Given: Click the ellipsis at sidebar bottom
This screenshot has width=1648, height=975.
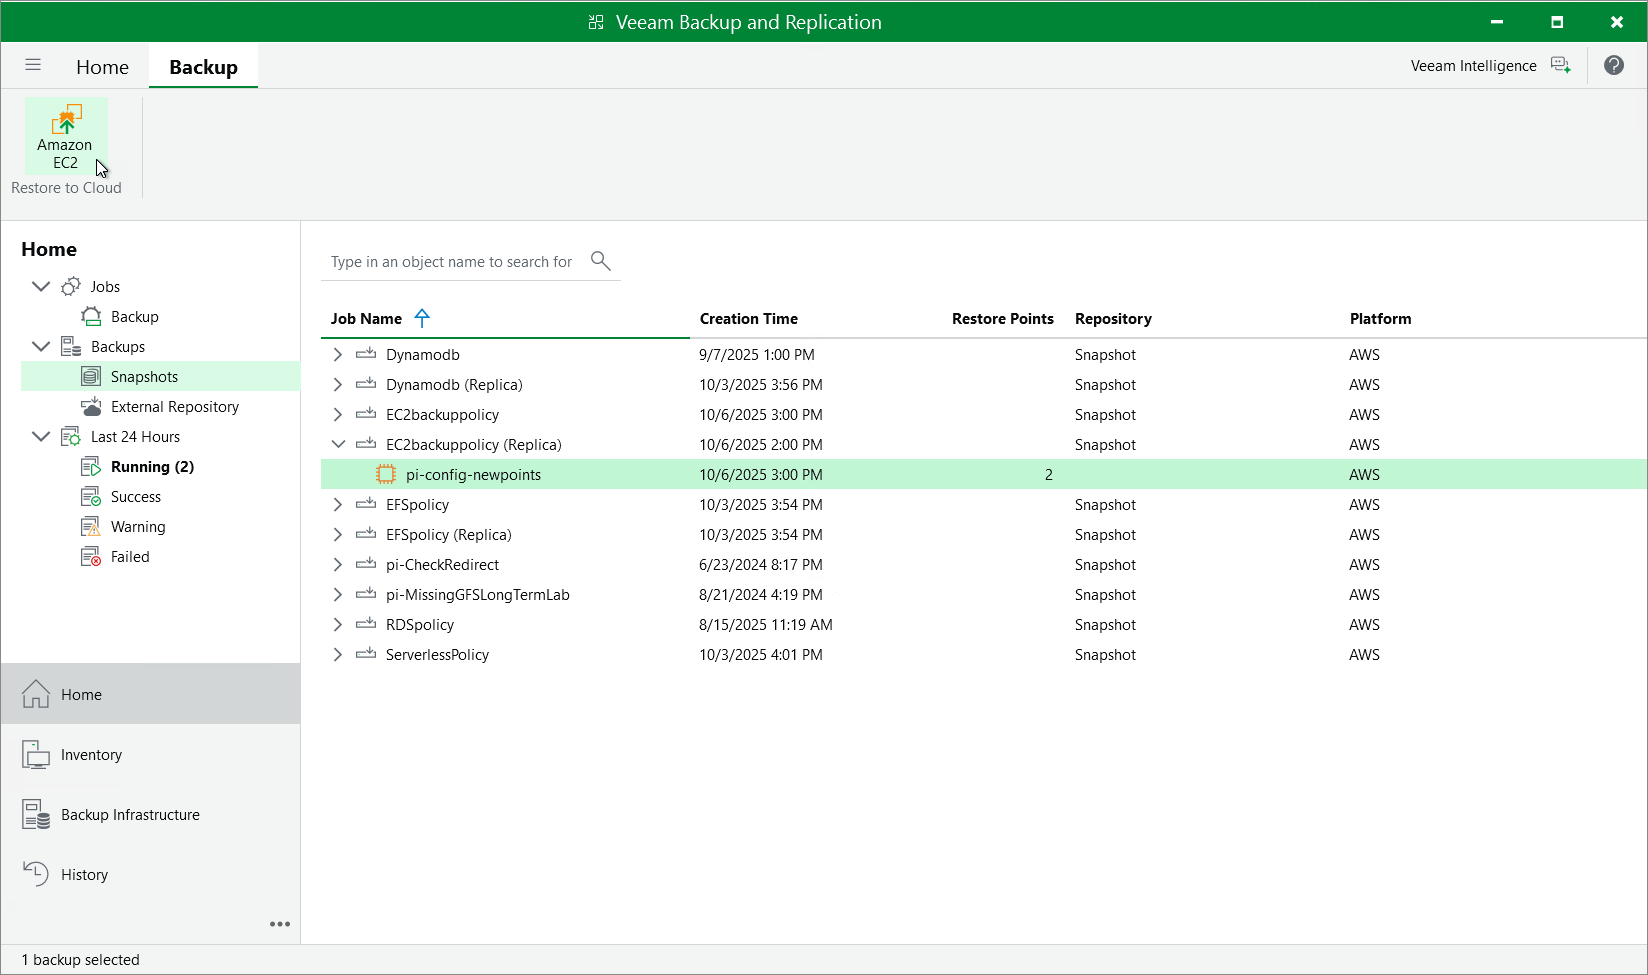Looking at the screenshot, I should [x=279, y=924].
